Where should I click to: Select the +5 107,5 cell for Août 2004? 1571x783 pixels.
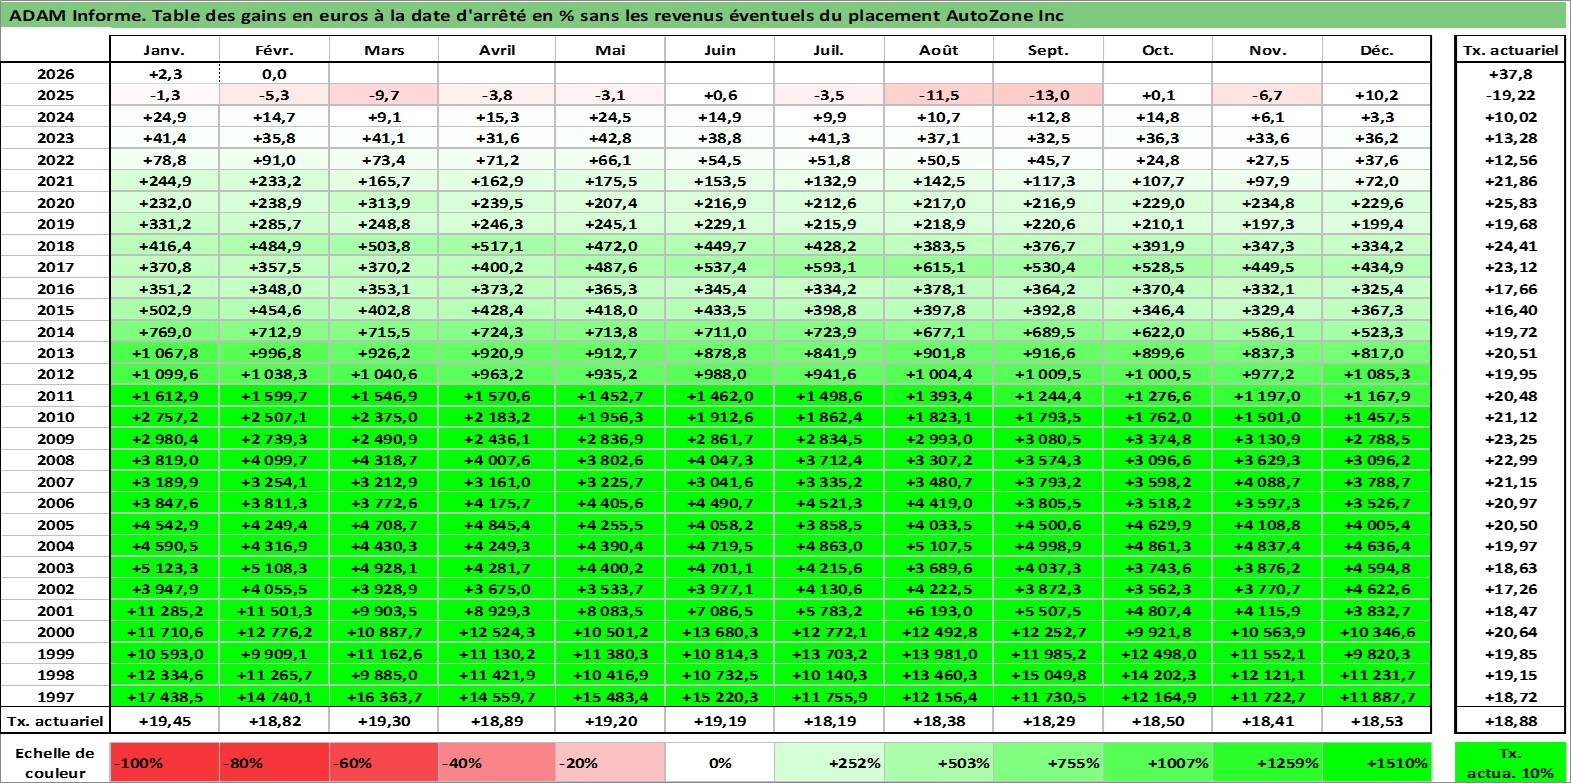pos(939,546)
